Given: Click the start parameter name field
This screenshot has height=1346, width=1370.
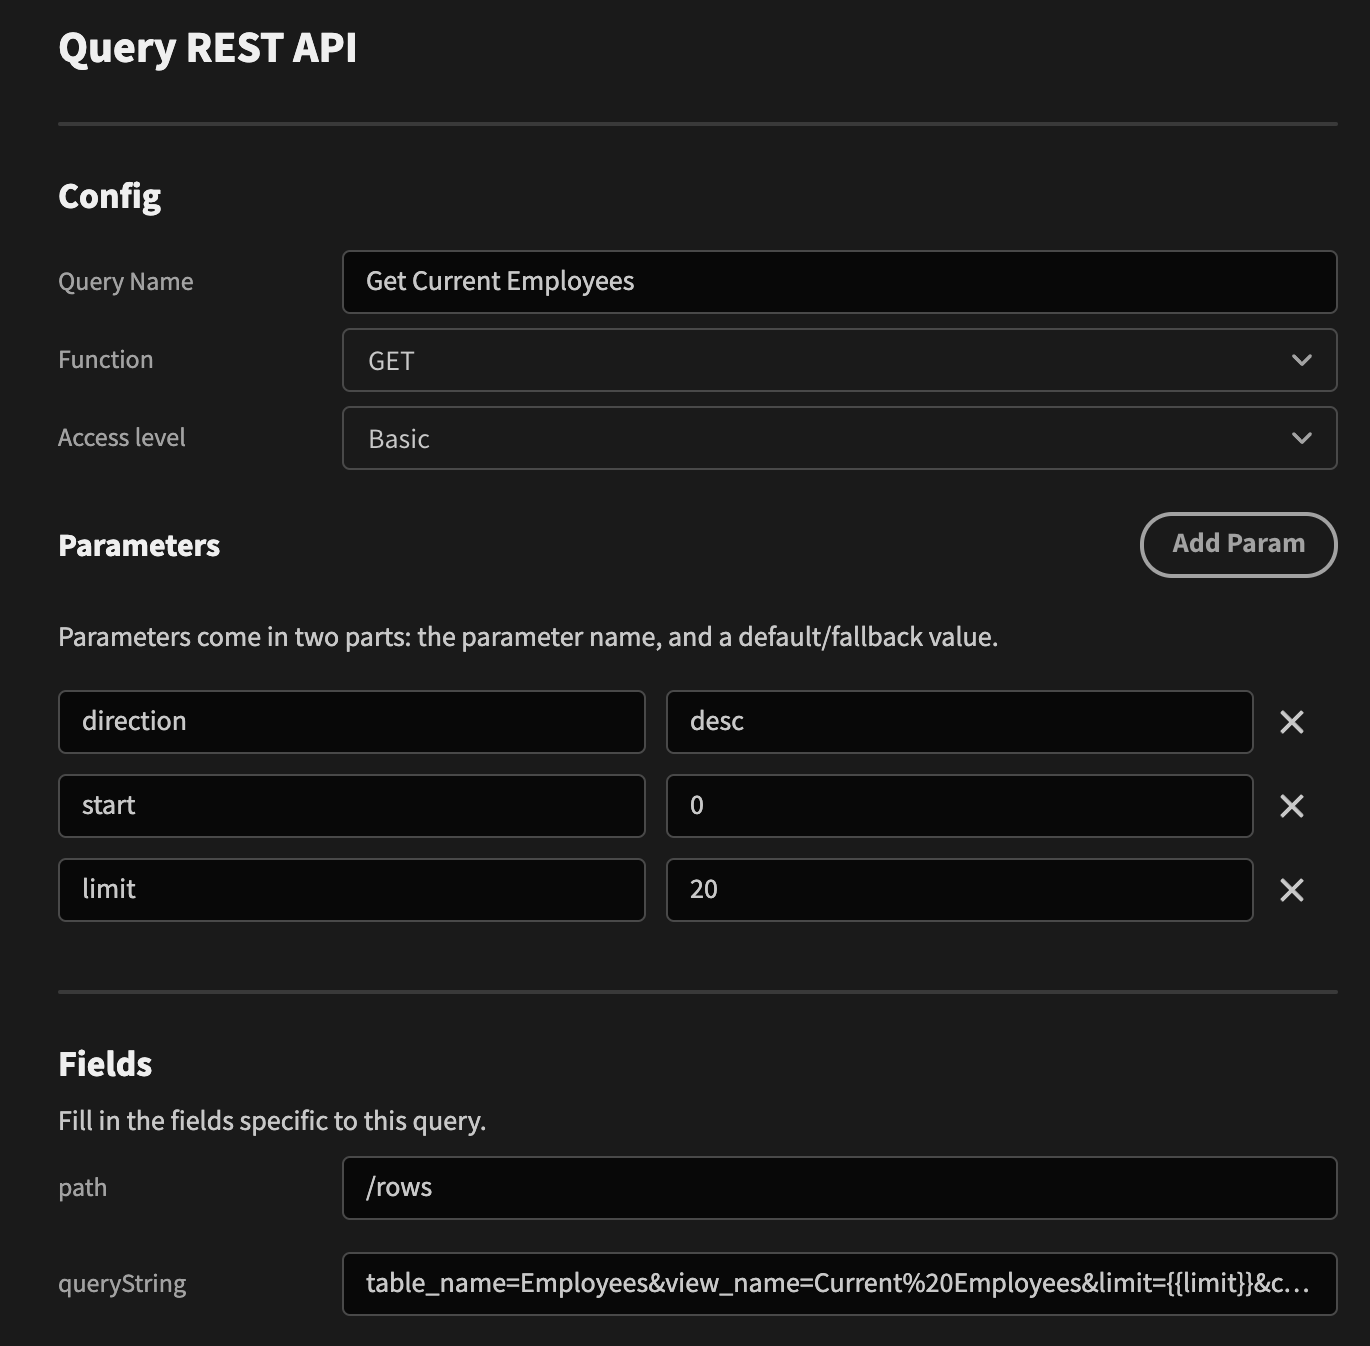Looking at the screenshot, I should (x=351, y=806).
